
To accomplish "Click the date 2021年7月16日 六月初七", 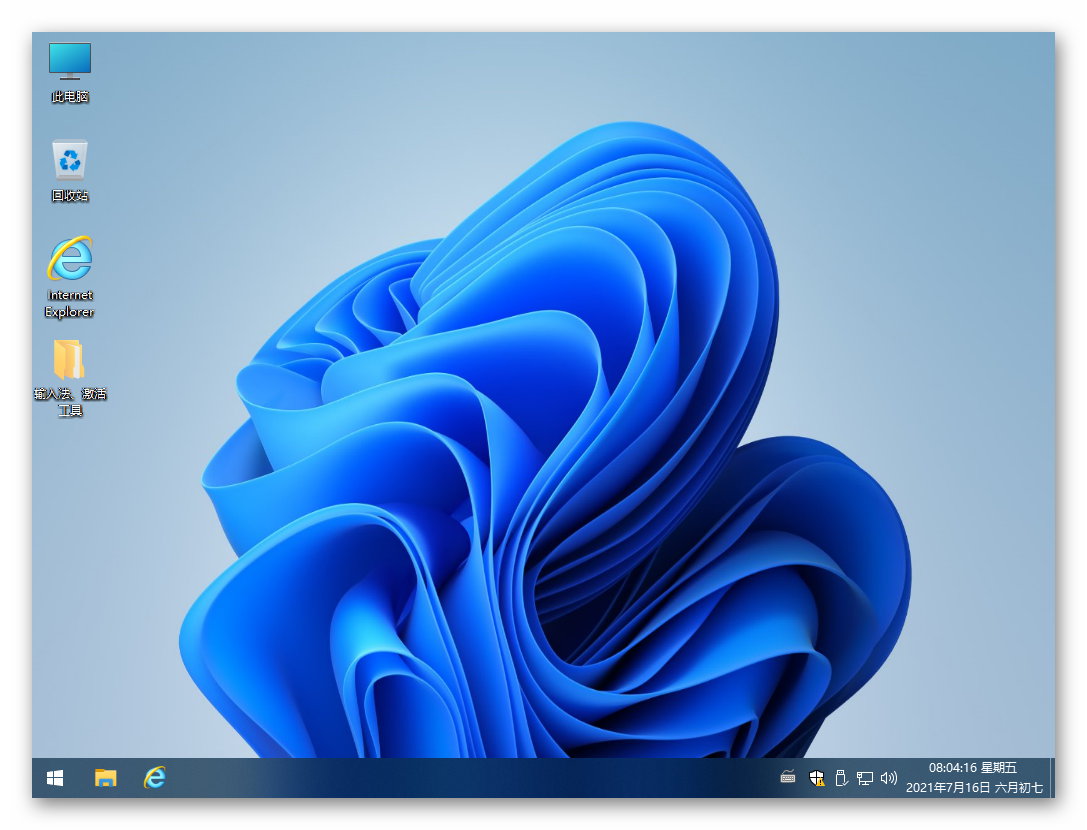I will click(x=974, y=788).
